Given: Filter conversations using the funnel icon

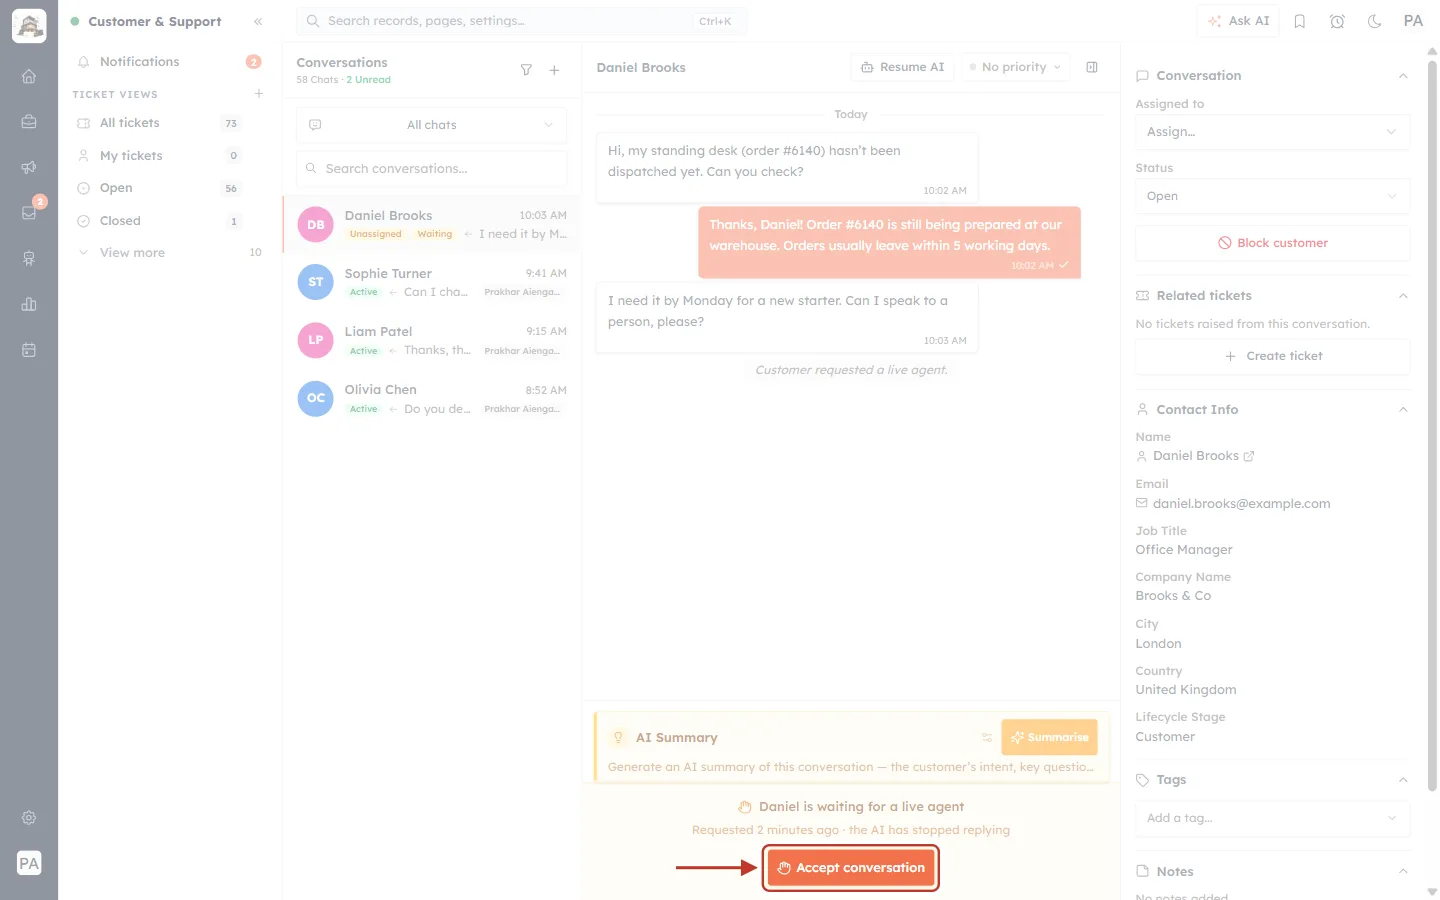Looking at the screenshot, I should 526,70.
